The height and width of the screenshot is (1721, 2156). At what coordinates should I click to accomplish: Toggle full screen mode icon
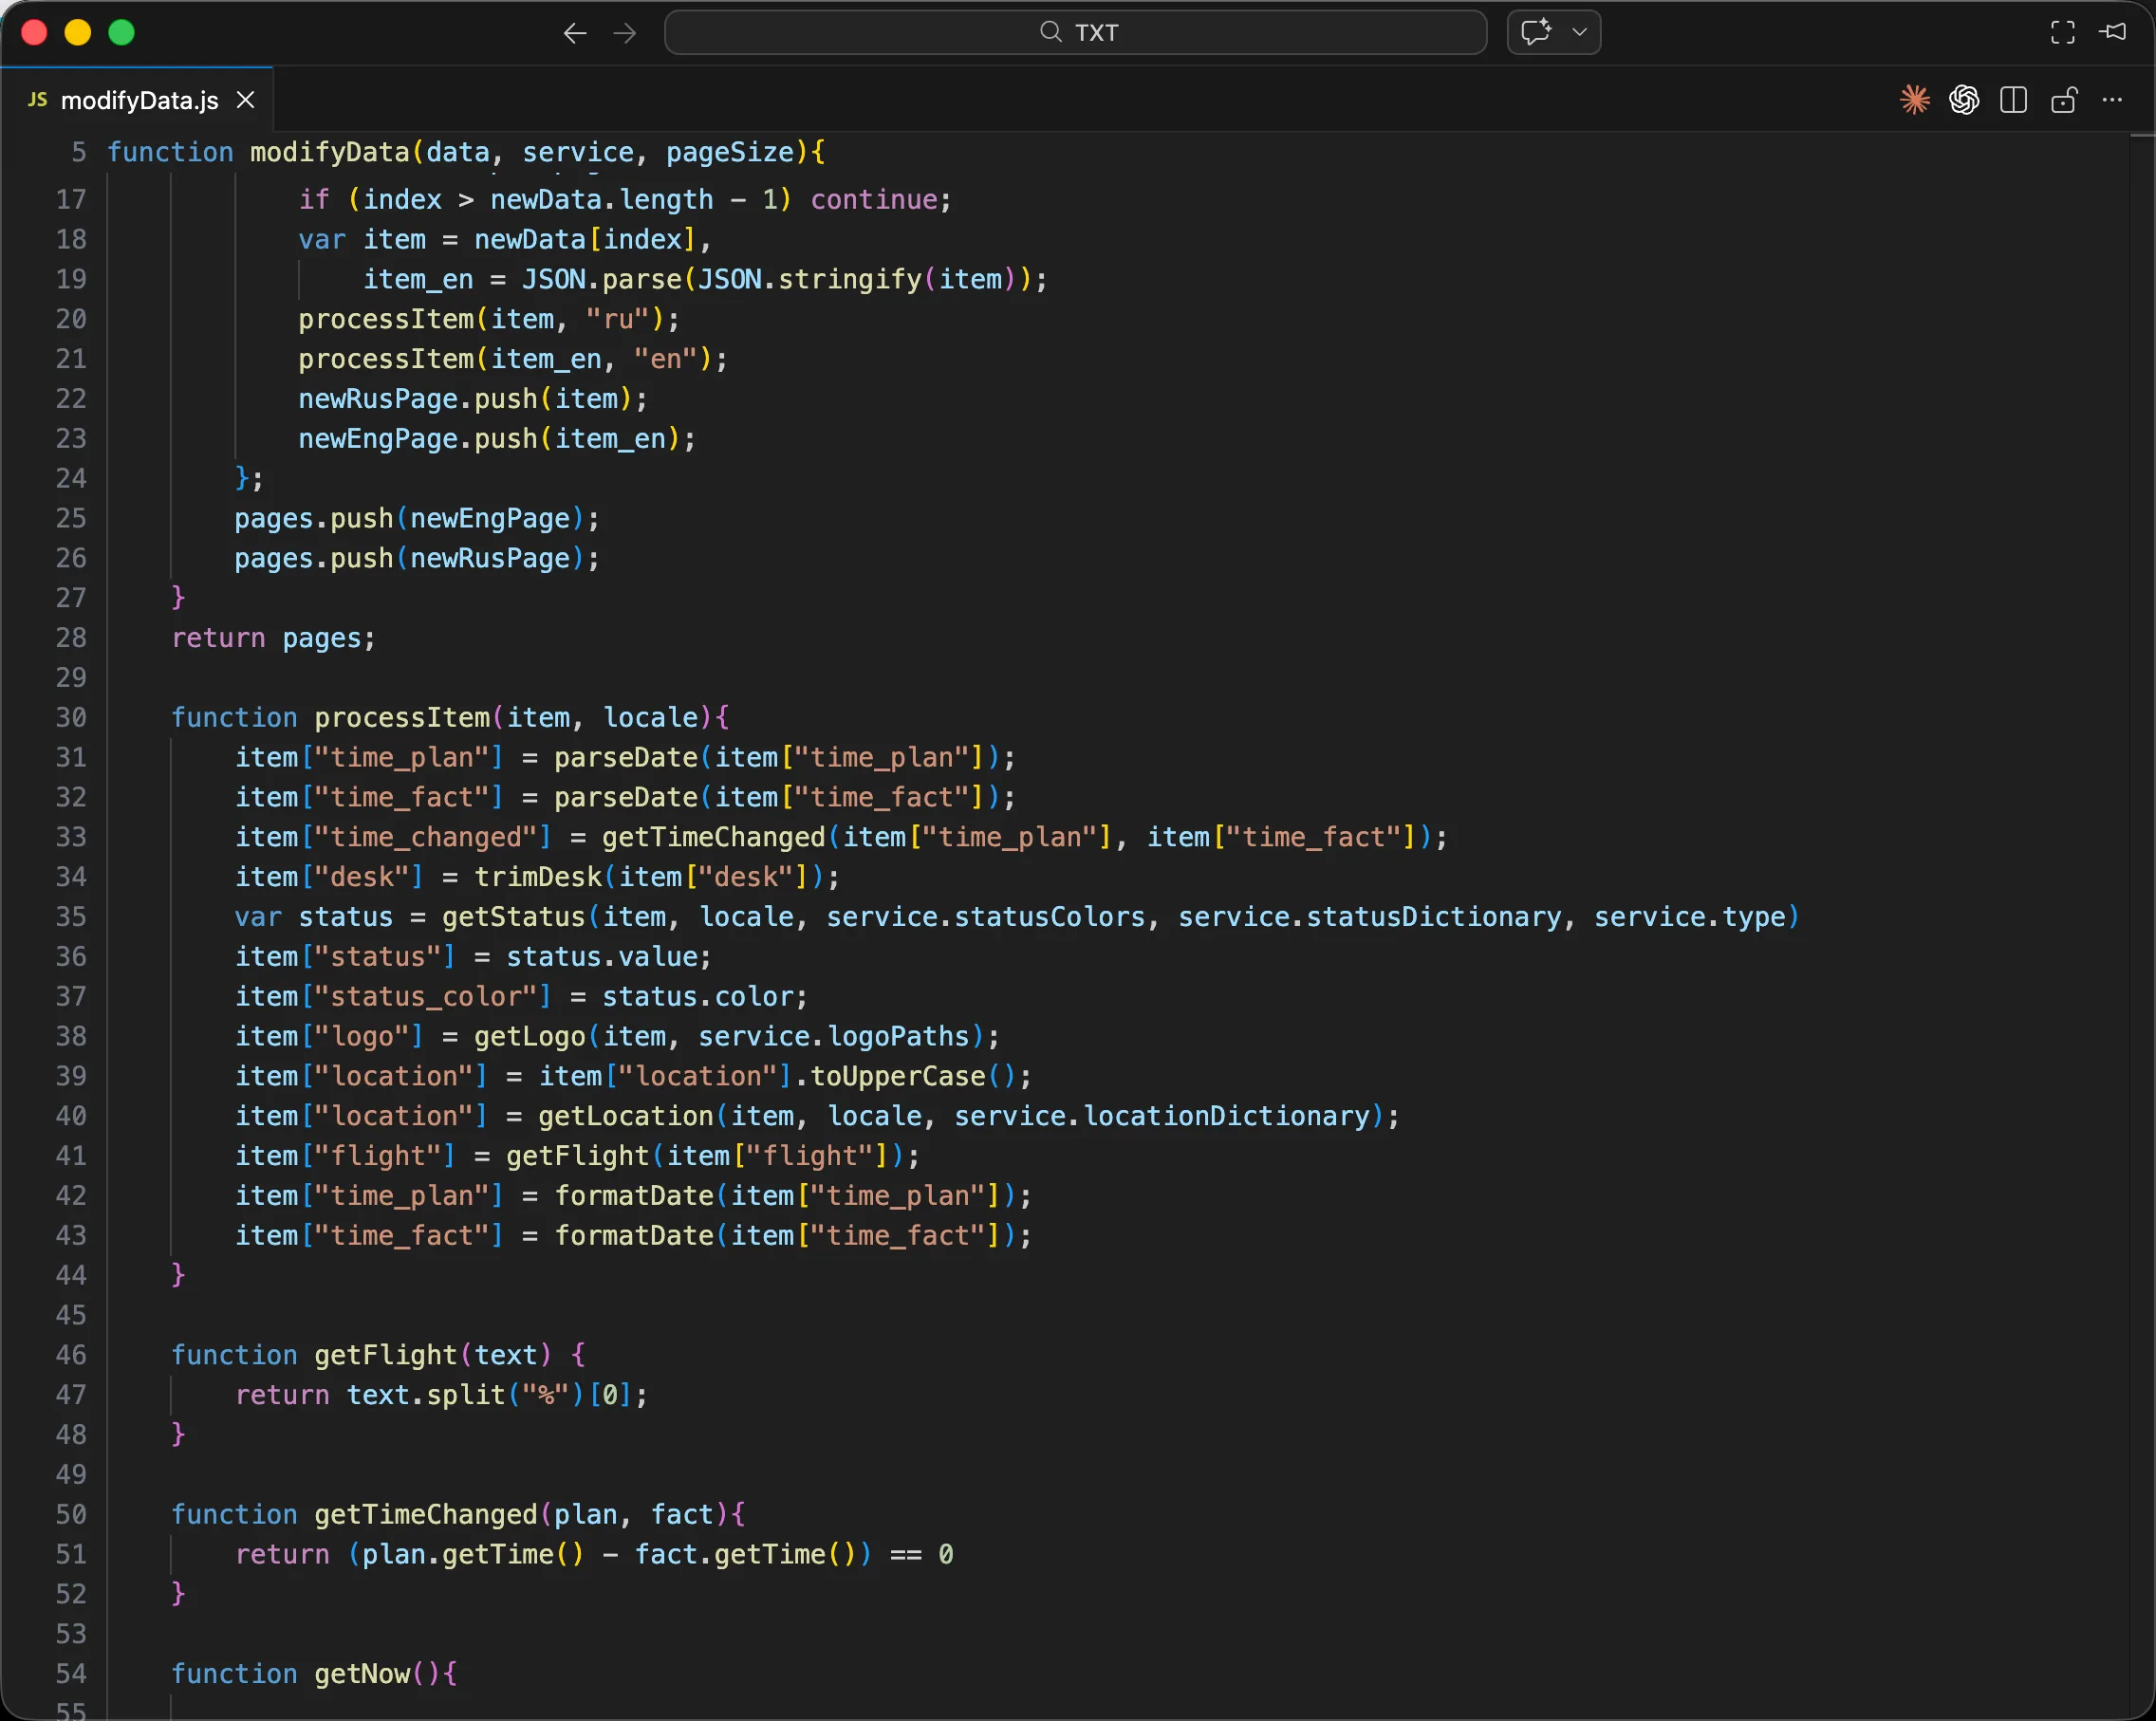tap(2062, 33)
